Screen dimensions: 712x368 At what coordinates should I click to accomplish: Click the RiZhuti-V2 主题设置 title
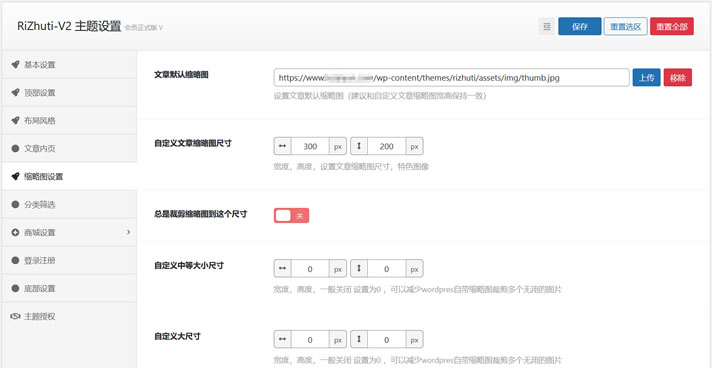pos(69,26)
